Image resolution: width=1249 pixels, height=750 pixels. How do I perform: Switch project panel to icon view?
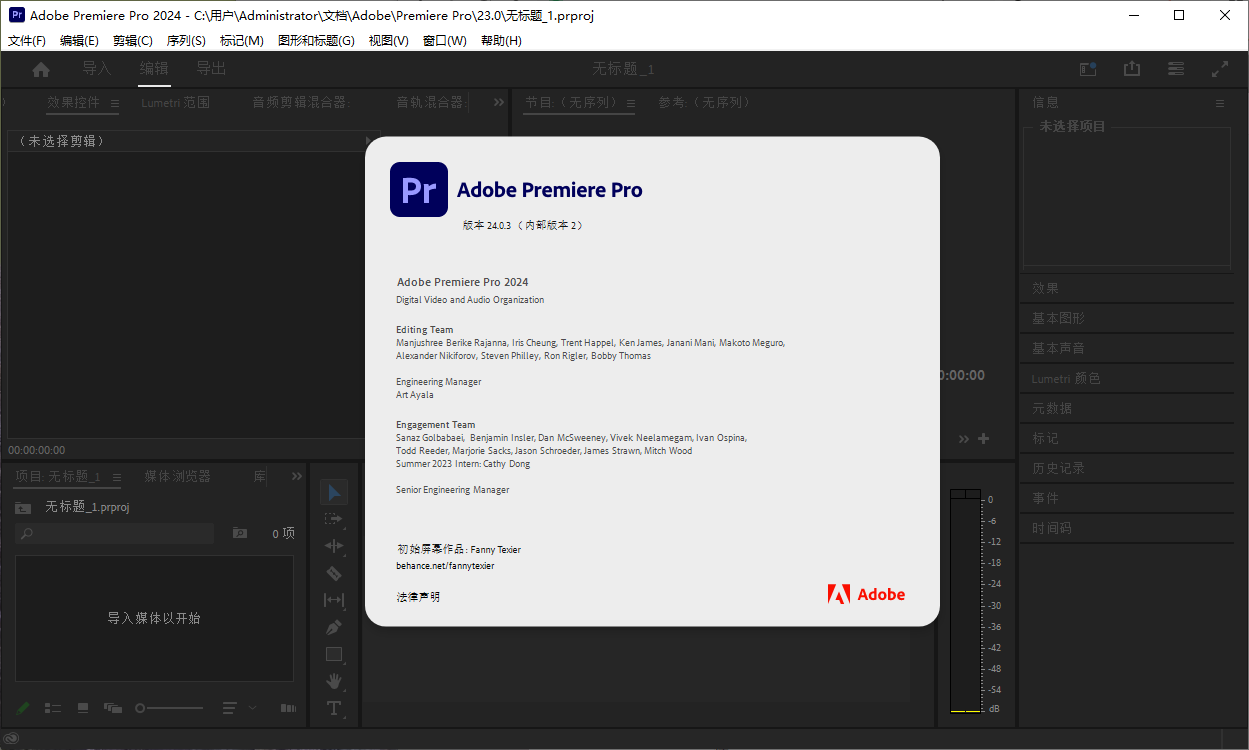pyautogui.click(x=84, y=708)
